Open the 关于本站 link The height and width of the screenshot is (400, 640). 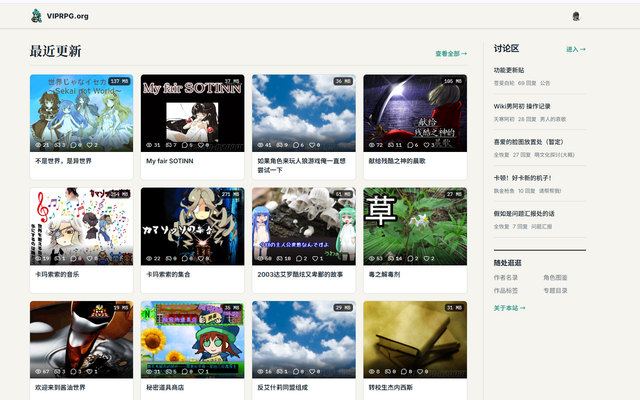tap(509, 308)
